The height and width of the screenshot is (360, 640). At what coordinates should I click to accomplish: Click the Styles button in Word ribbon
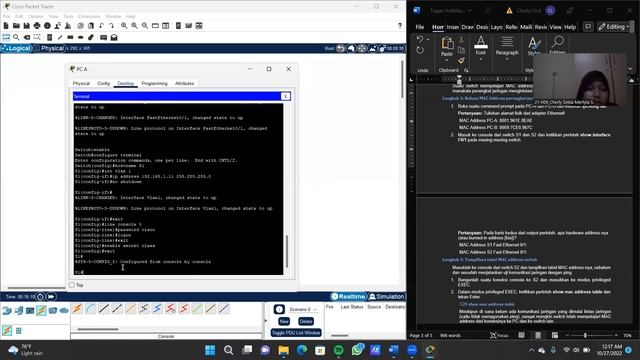[534, 46]
